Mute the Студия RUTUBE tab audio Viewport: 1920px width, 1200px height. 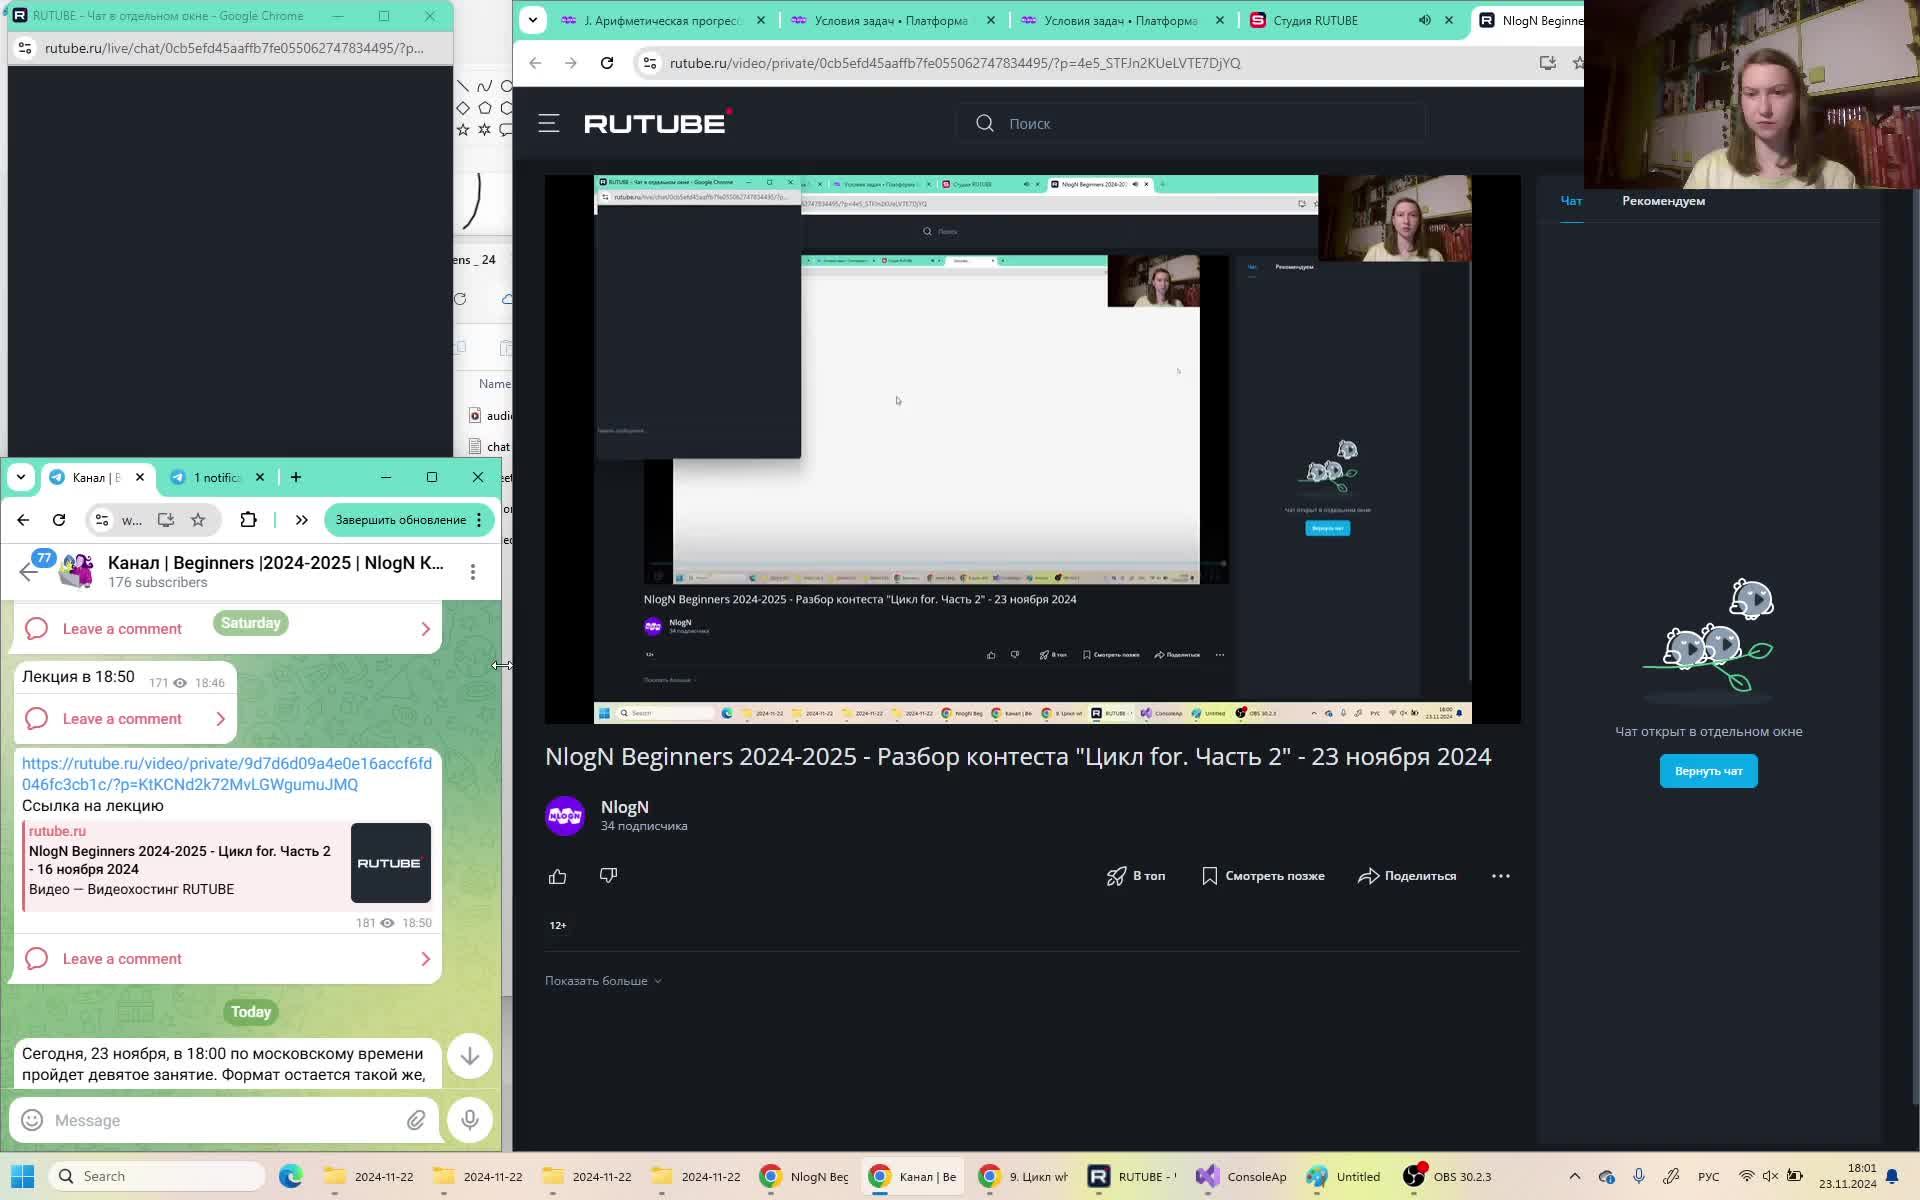1424,20
